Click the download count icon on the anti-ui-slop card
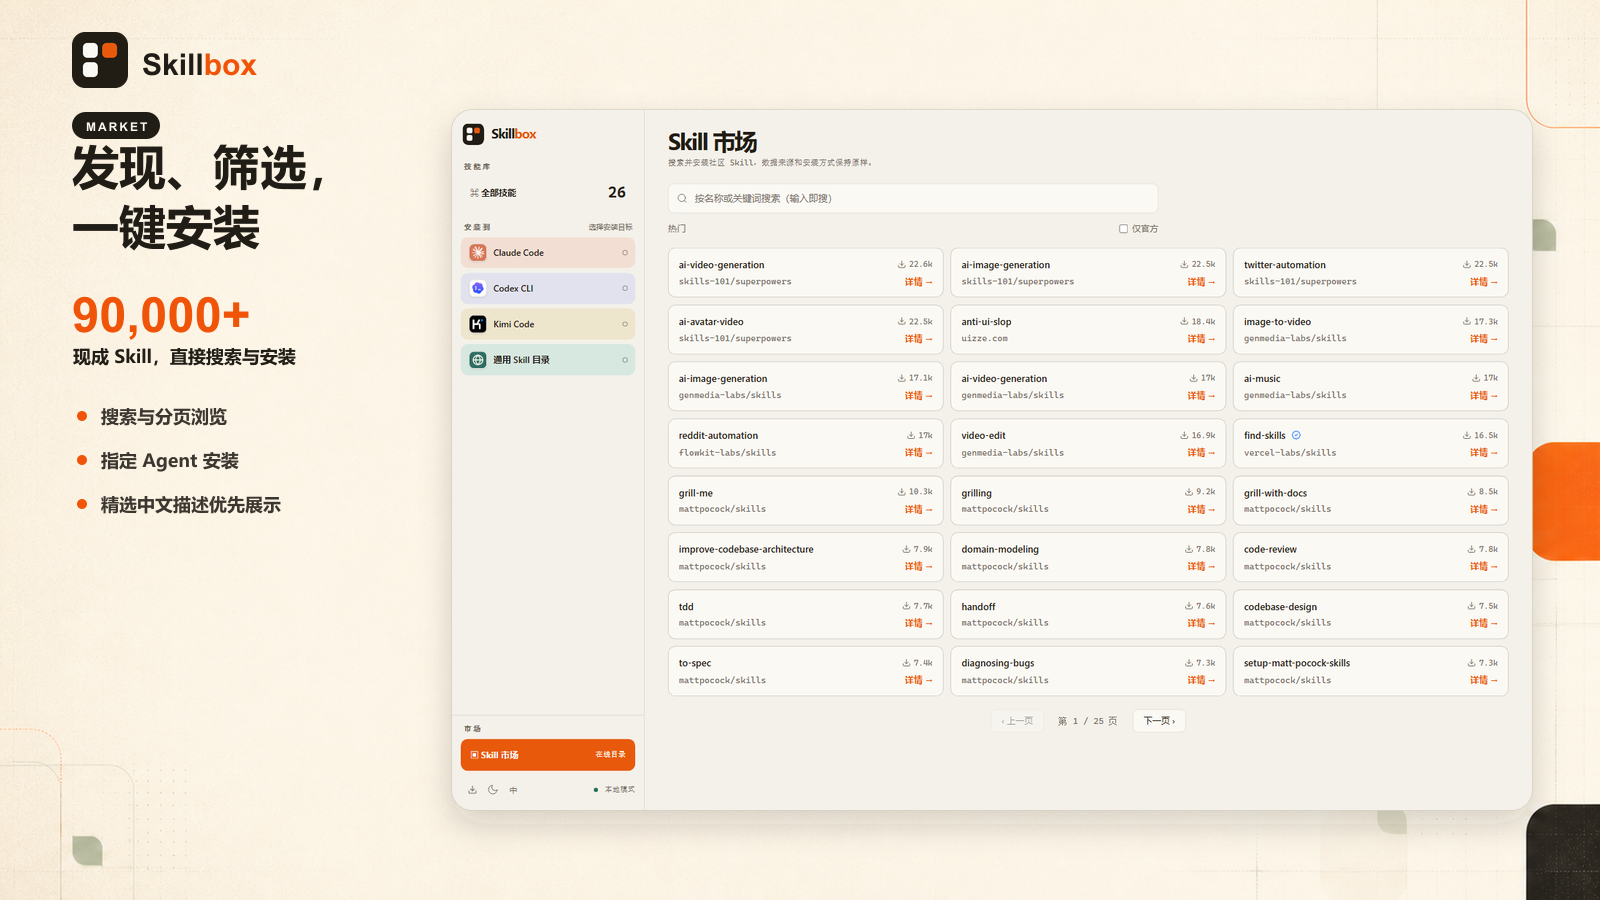The height and width of the screenshot is (900, 1600). pyautogui.click(x=1184, y=322)
